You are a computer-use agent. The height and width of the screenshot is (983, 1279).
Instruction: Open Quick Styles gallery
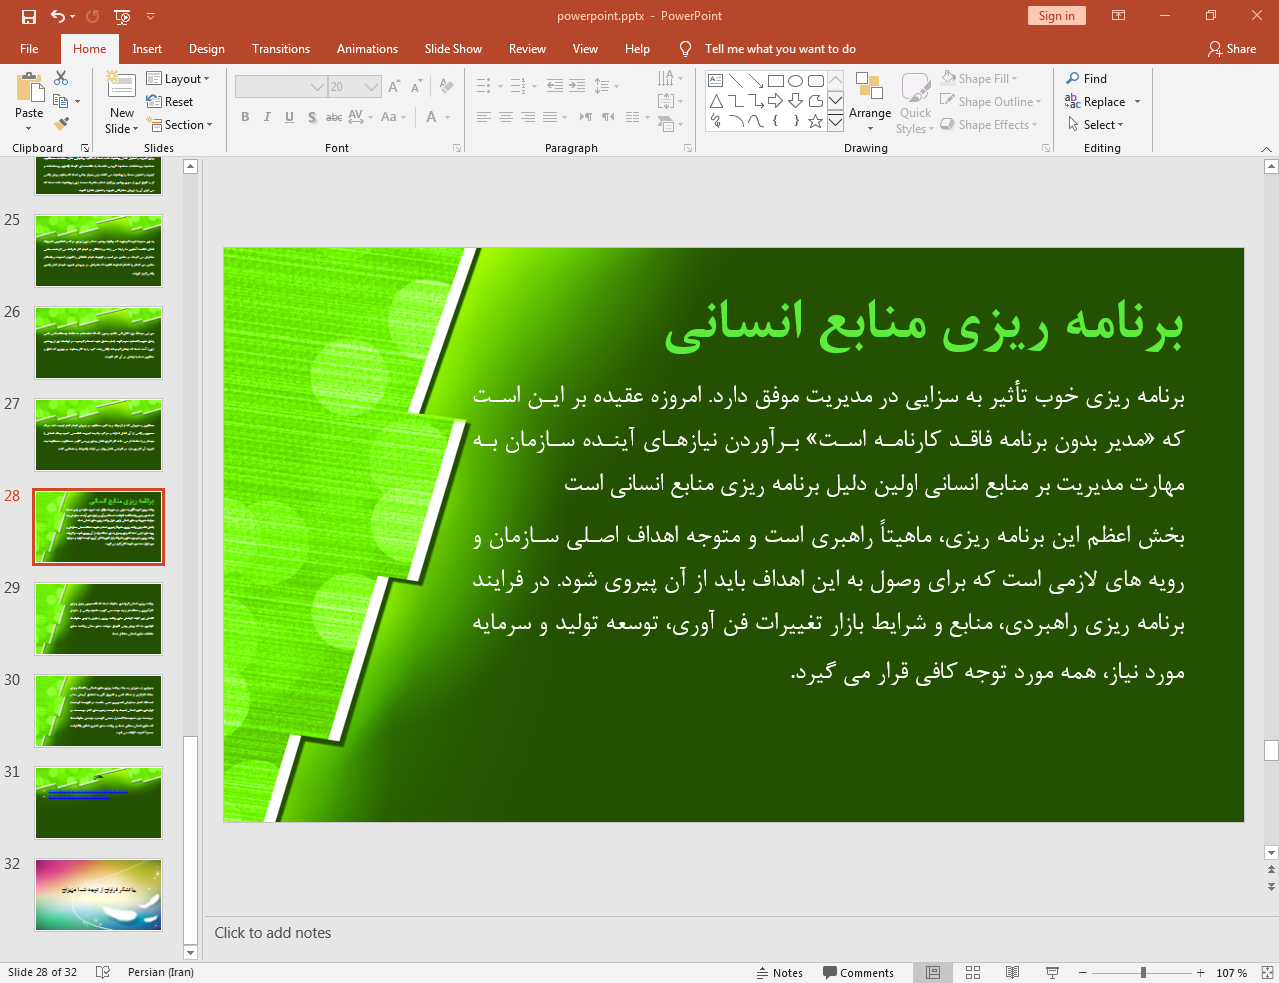coord(915,103)
